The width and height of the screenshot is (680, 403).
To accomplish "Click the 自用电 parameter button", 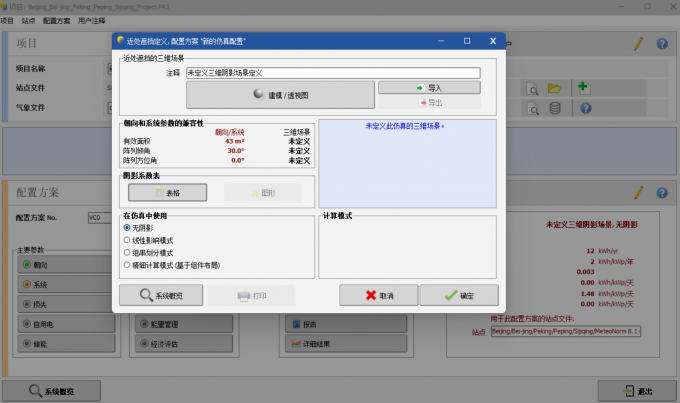I will [67, 324].
